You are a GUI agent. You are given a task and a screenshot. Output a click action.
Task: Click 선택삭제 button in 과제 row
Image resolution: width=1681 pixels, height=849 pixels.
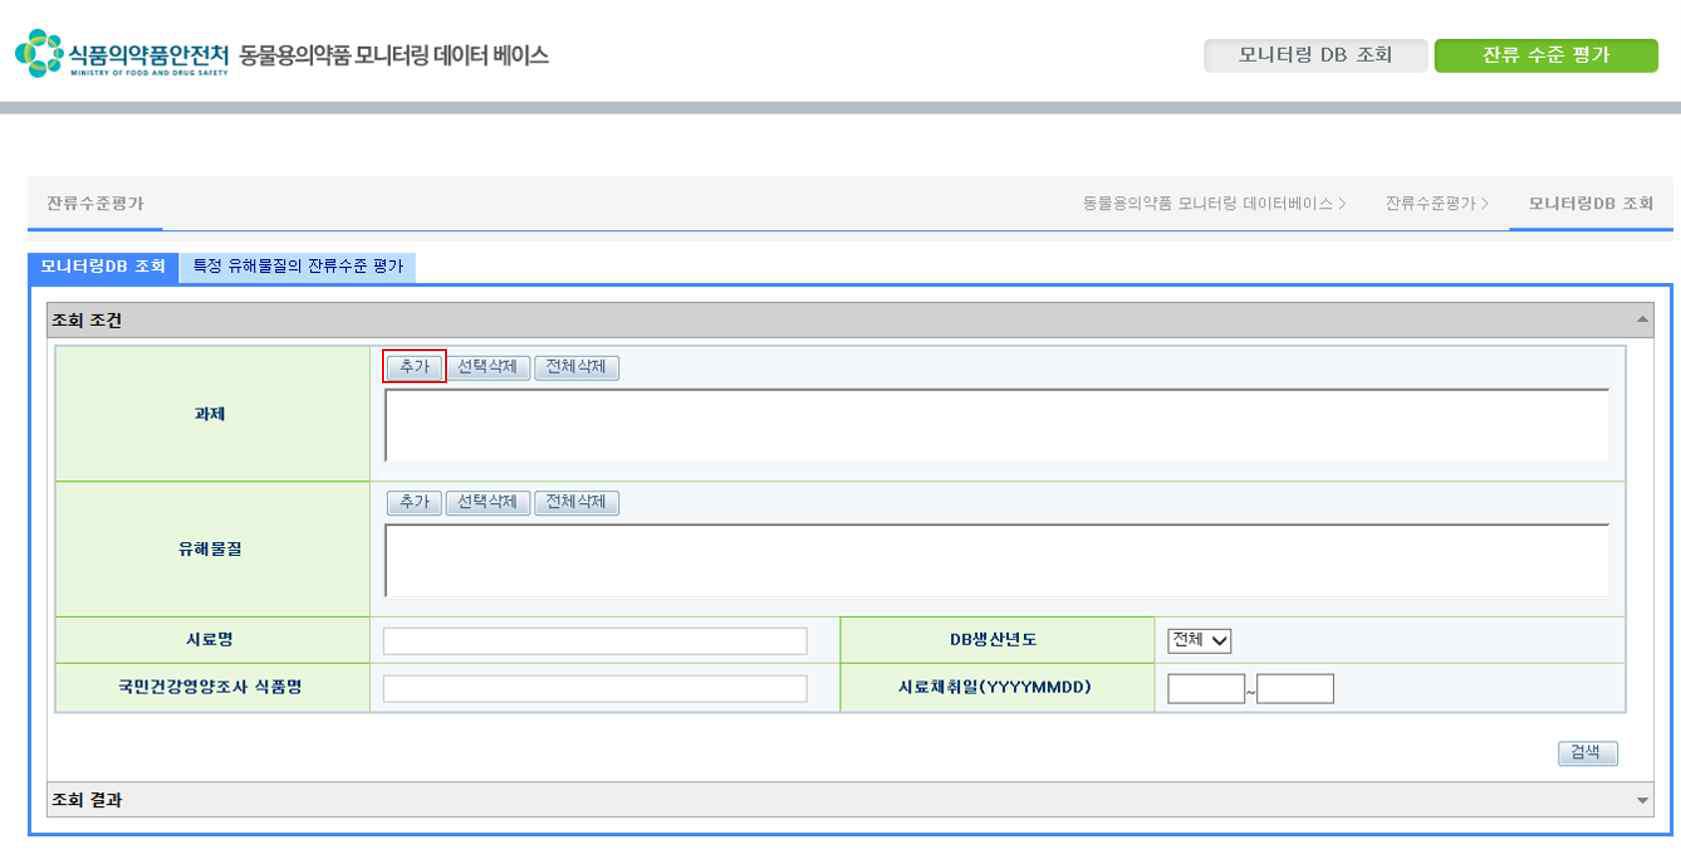(x=487, y=367)
